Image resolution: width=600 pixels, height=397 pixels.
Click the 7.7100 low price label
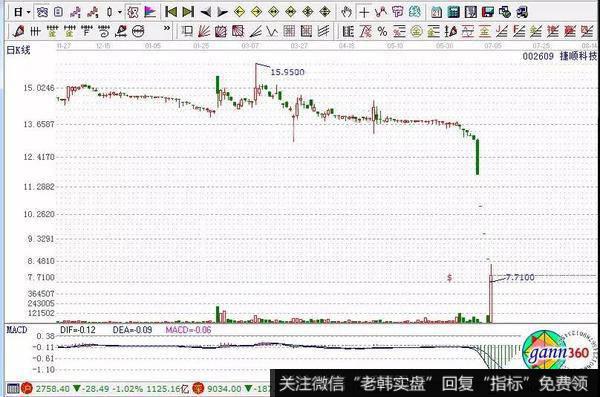pos(520,277)
